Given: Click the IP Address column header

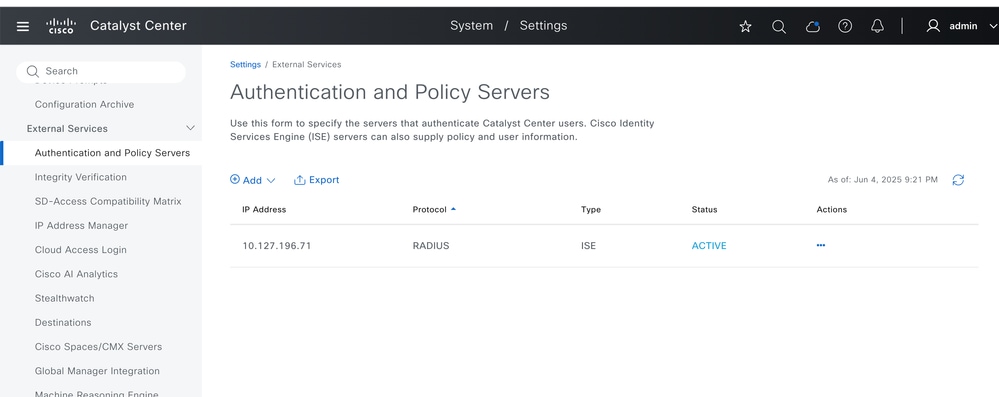Looking at the screenshot, I should pyautogui.click(x=264, y=209).
